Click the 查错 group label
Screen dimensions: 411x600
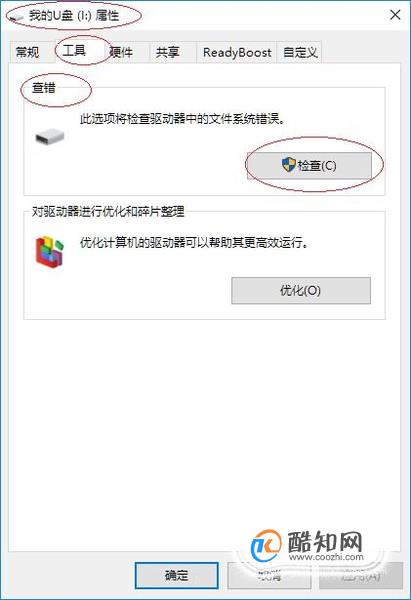coord(44,88)
